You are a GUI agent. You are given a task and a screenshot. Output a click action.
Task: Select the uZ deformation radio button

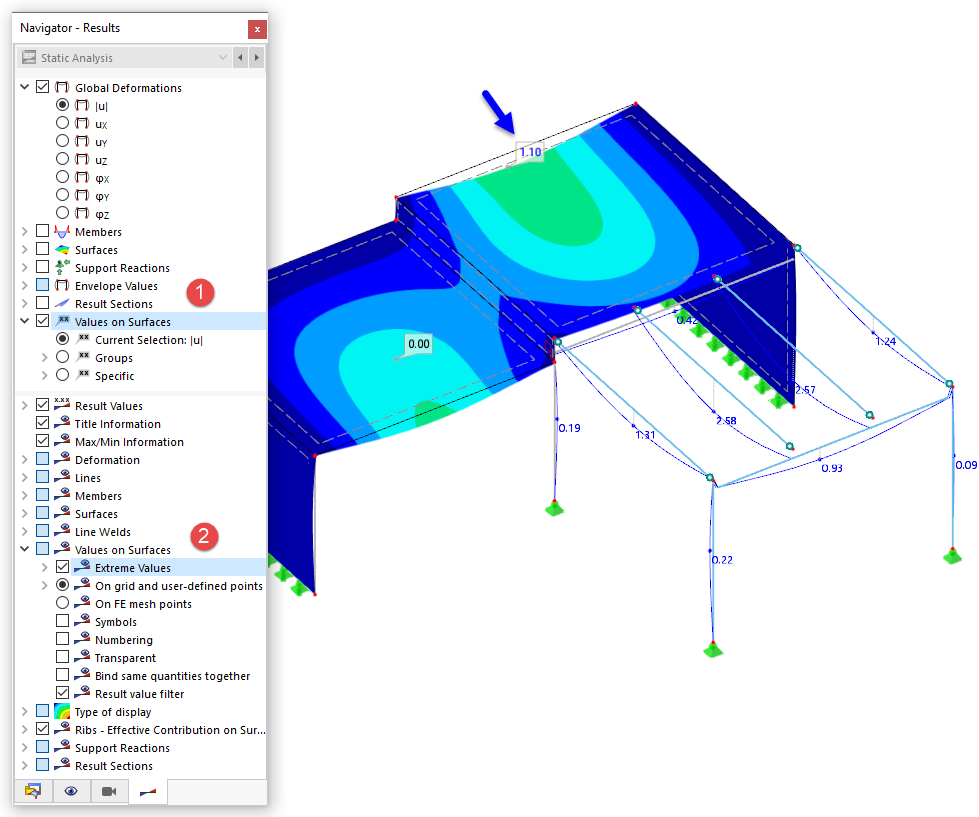(x=62, y=159)
